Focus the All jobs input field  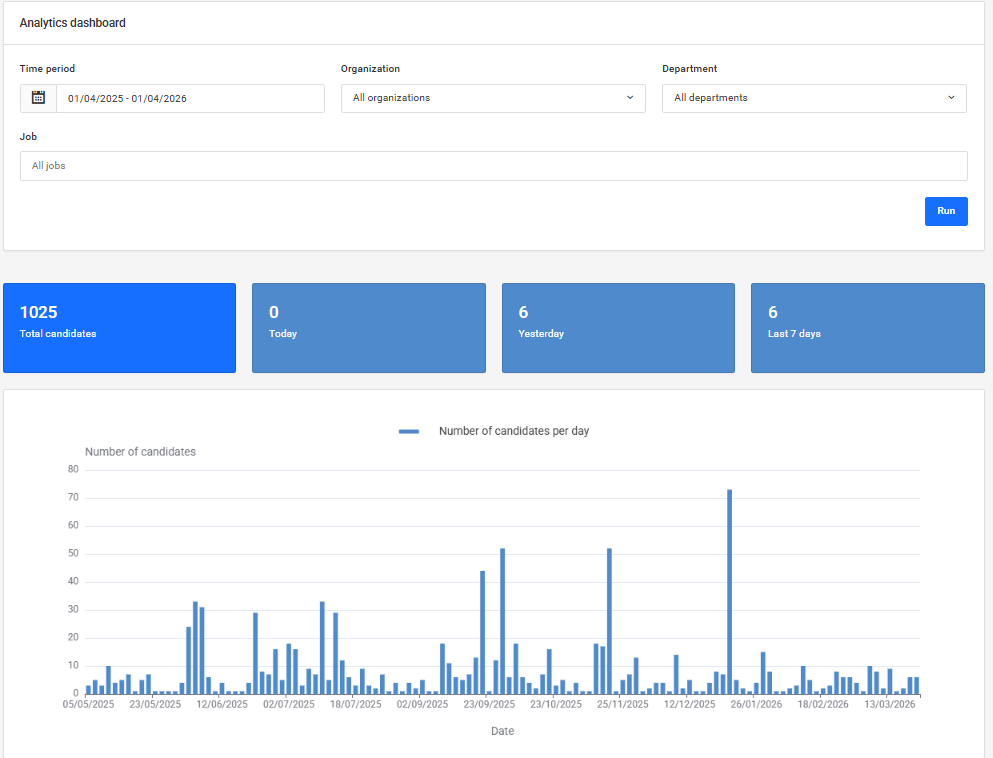(x=493, y=166)
